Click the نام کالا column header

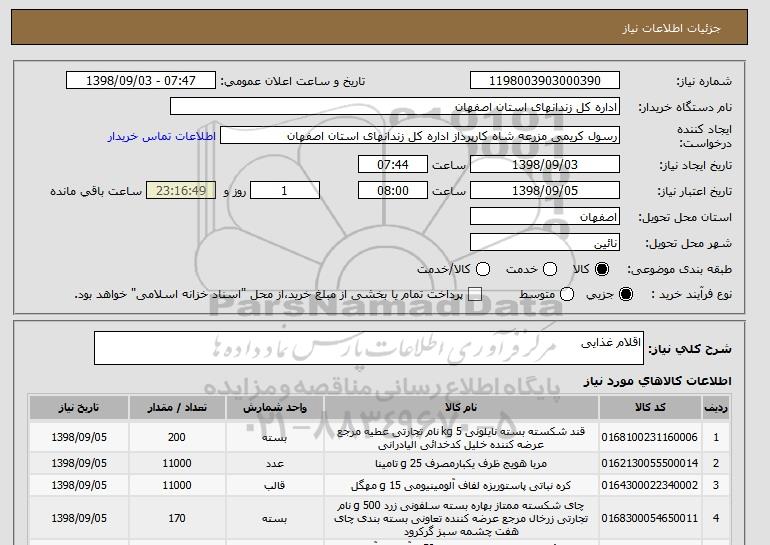[x=461, y=408]
